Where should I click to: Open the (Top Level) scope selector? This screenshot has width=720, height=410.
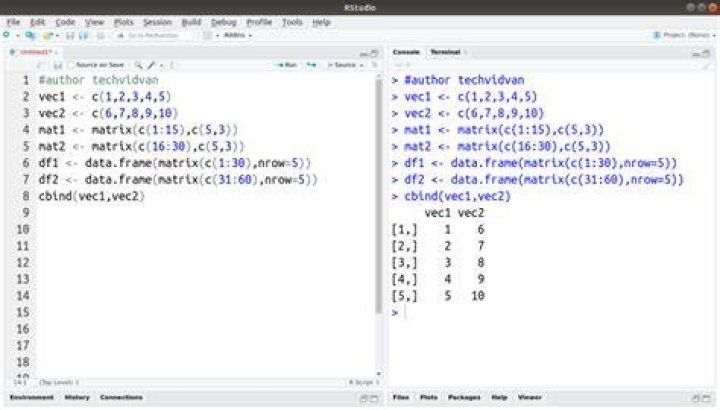tap(59, 382)
